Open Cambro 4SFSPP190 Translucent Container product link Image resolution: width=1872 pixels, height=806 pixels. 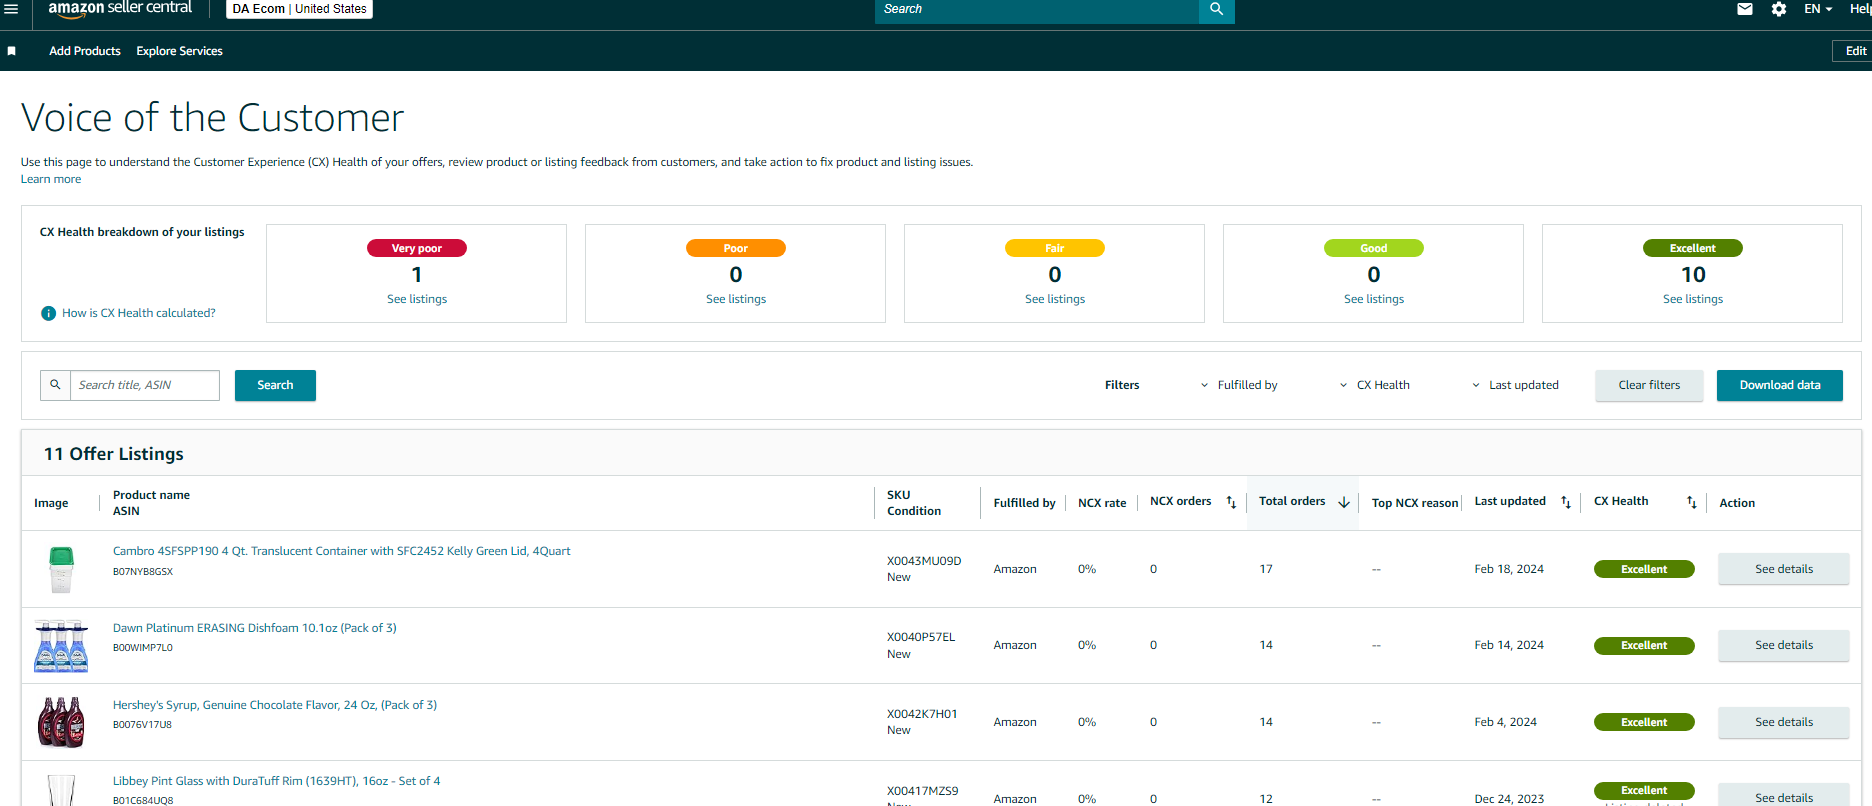(342, 551)
